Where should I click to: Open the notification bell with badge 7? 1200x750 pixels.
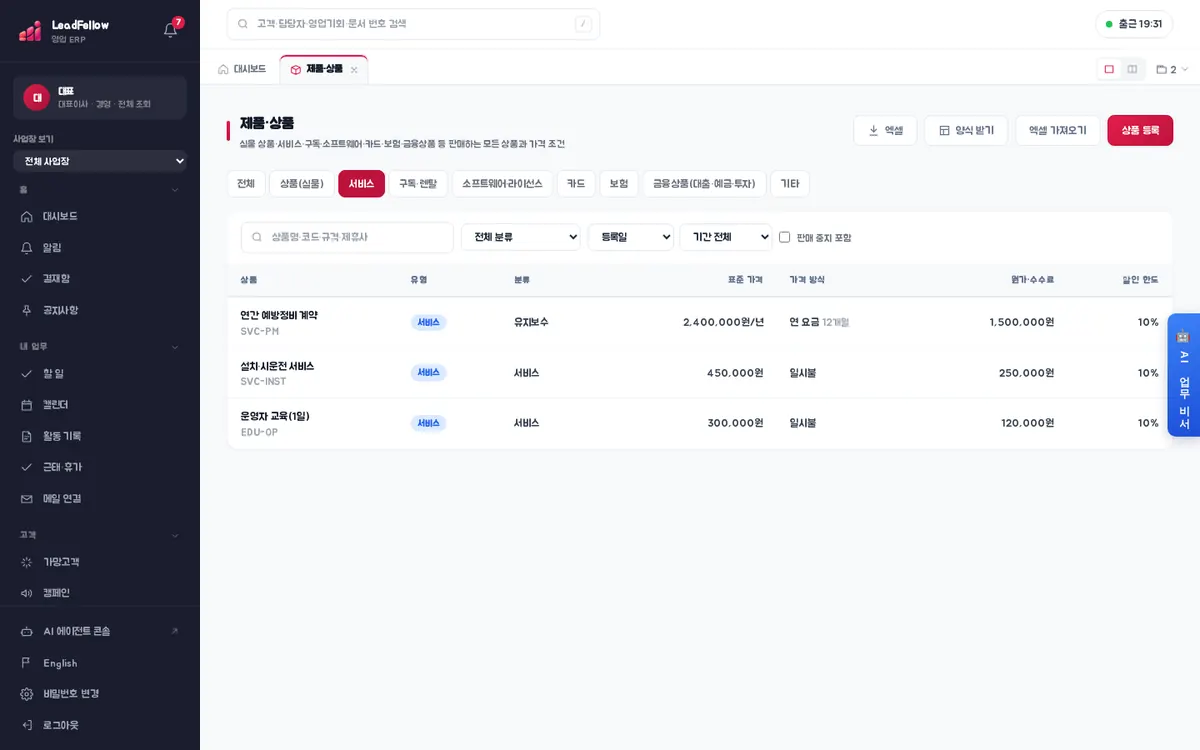click(x=171, y=30)
